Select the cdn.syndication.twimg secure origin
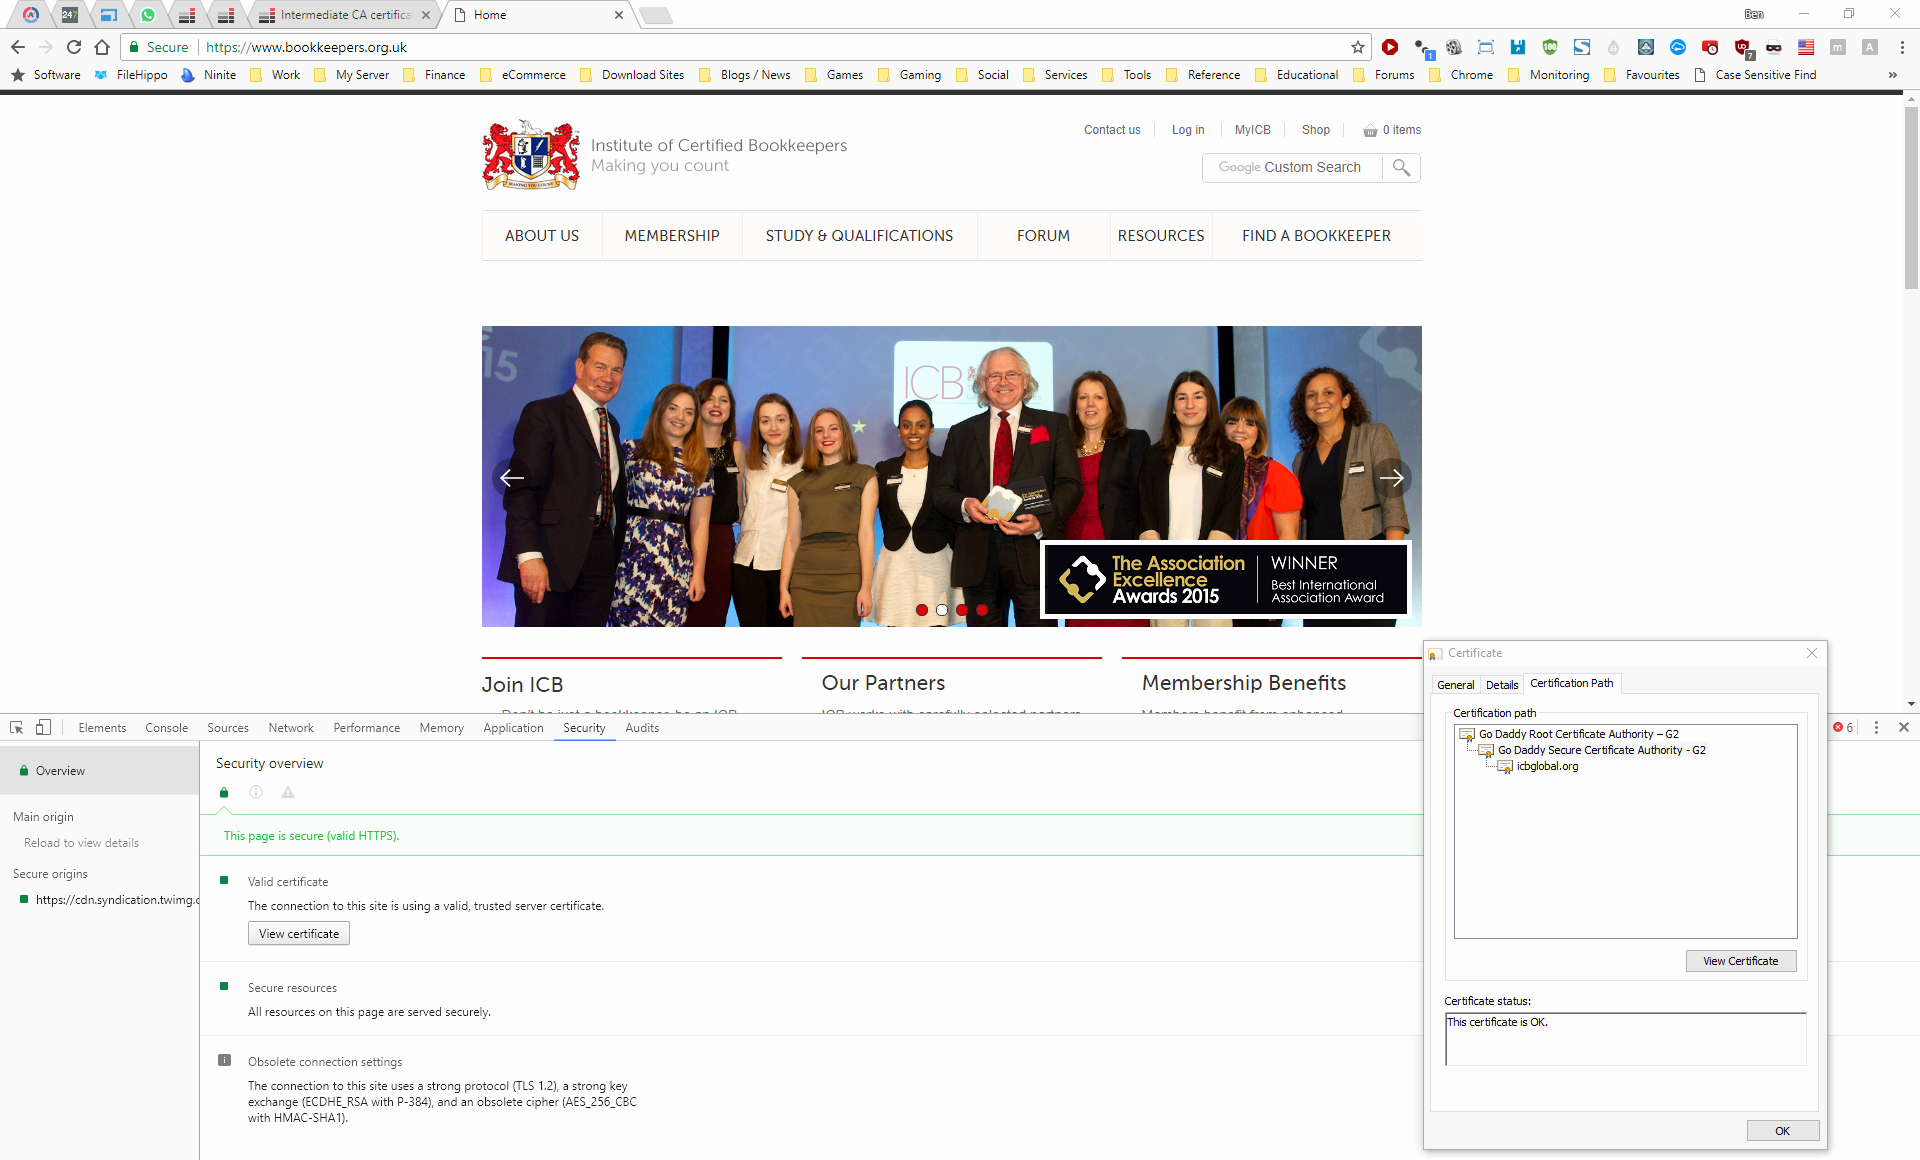 (x=108, y=900)
